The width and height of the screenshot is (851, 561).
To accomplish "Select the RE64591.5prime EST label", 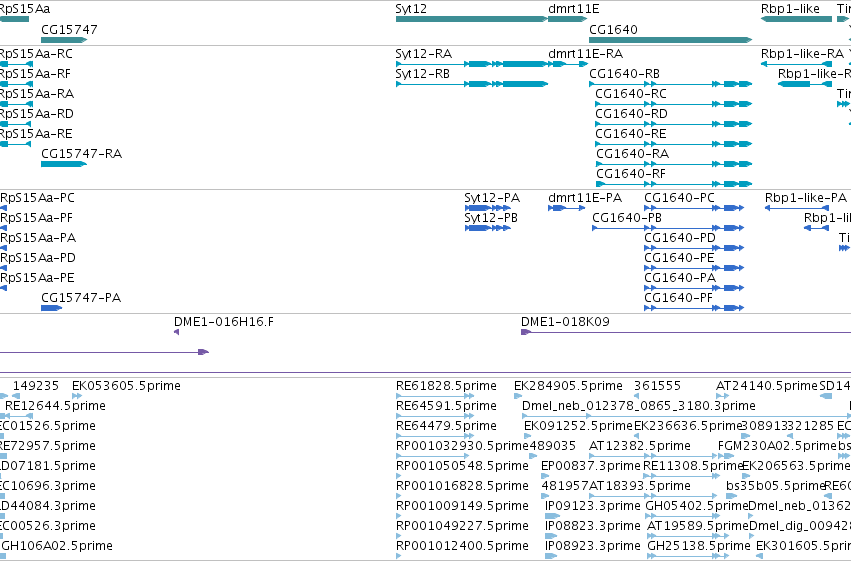I will click(x=446, y=406).
